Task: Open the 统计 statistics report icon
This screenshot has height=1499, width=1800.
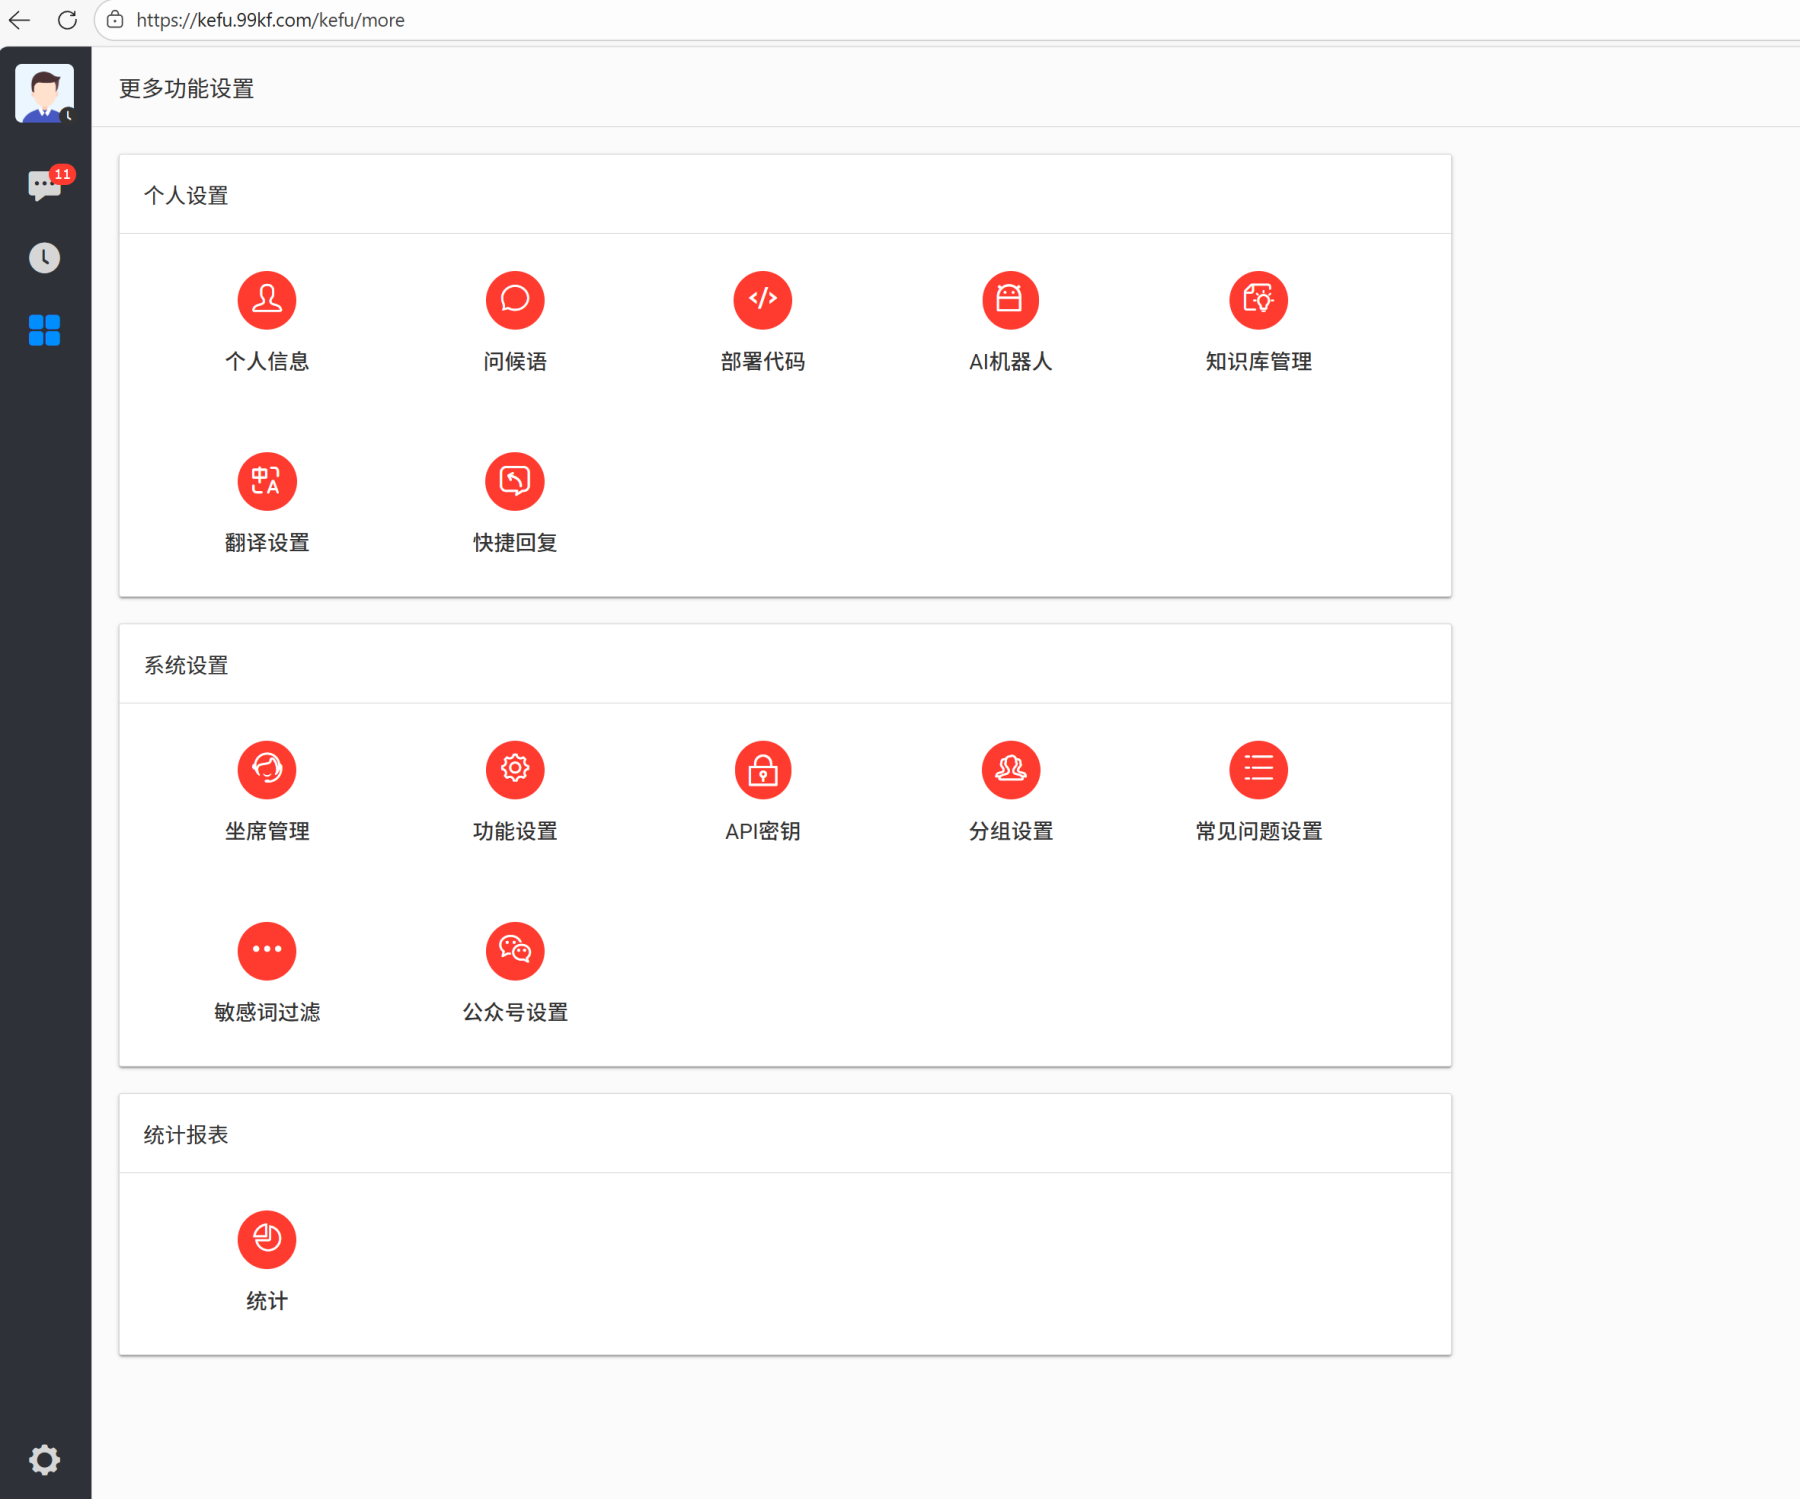Action: point(266,1240)
